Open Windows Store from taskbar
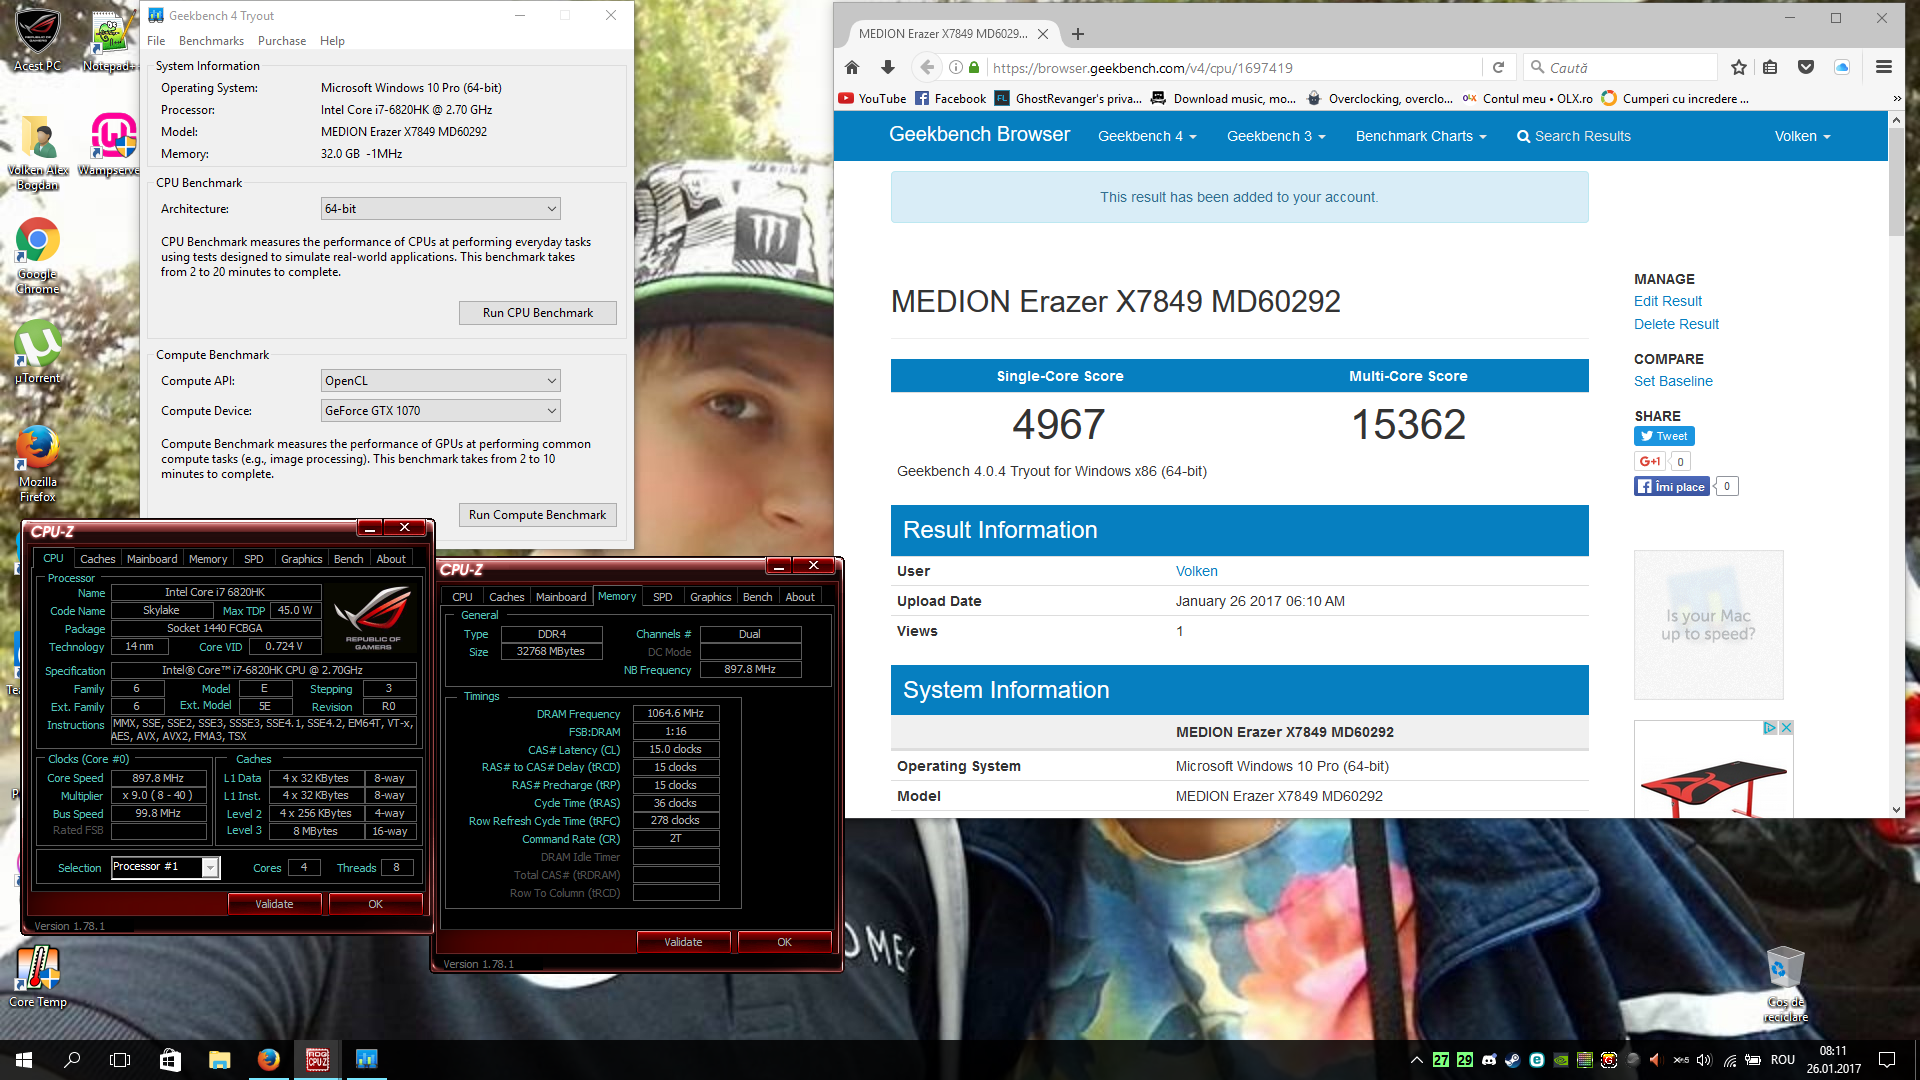Screen dimensions: 1920x1080 pyautogui.click(x=170, y=1060)
